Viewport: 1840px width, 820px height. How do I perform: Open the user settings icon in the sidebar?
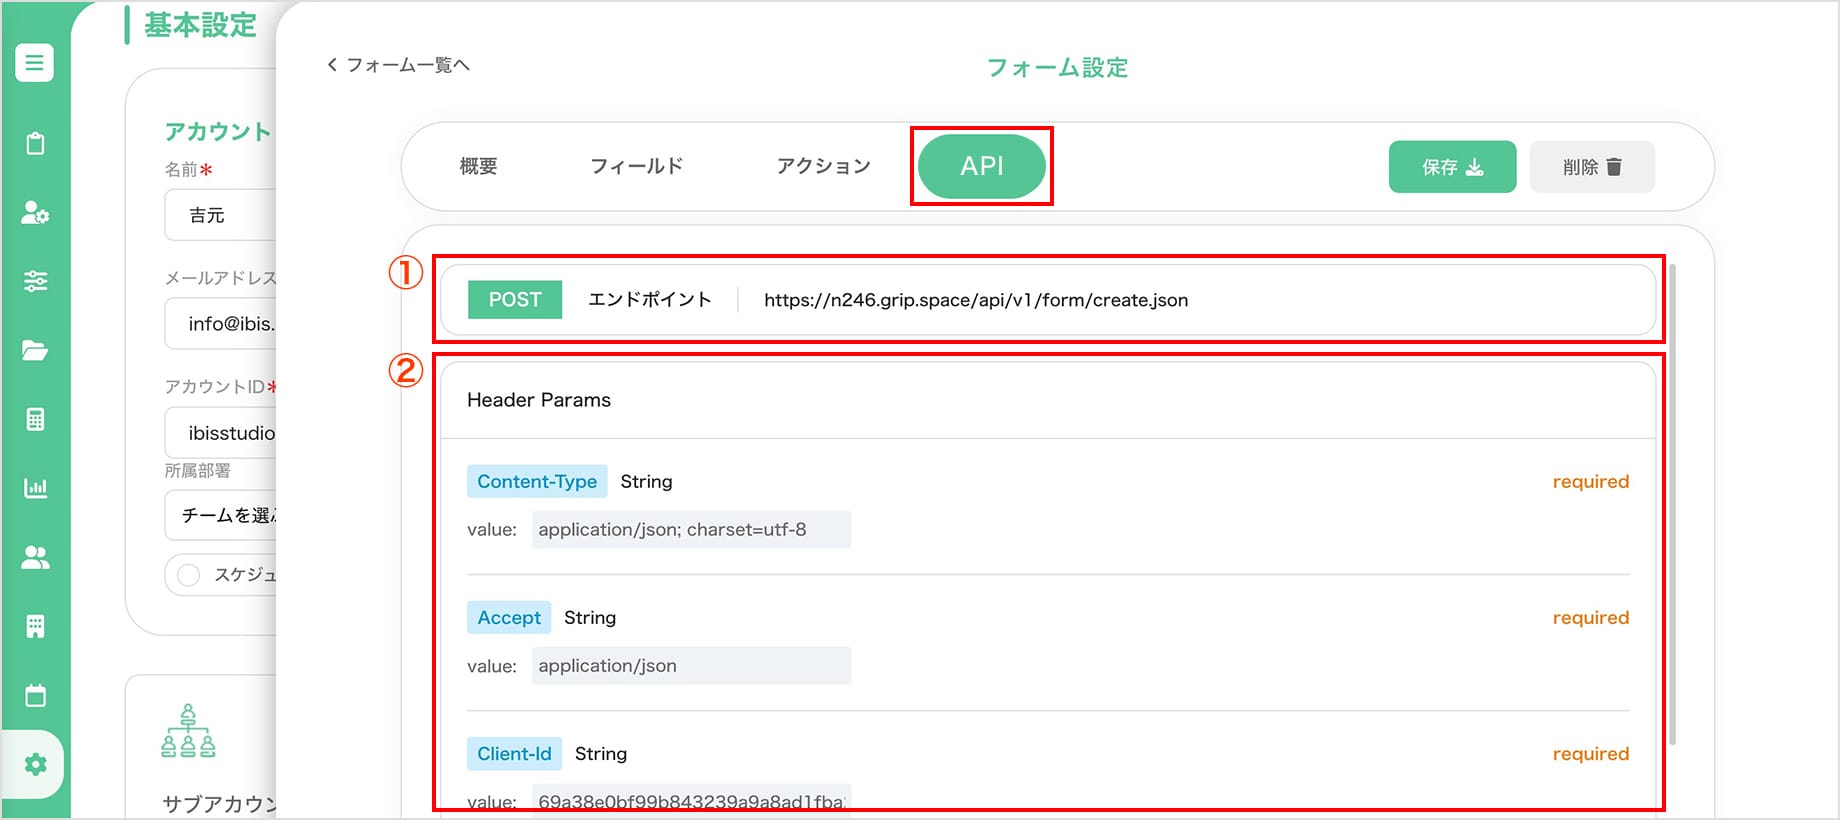(x=35, y=212)
